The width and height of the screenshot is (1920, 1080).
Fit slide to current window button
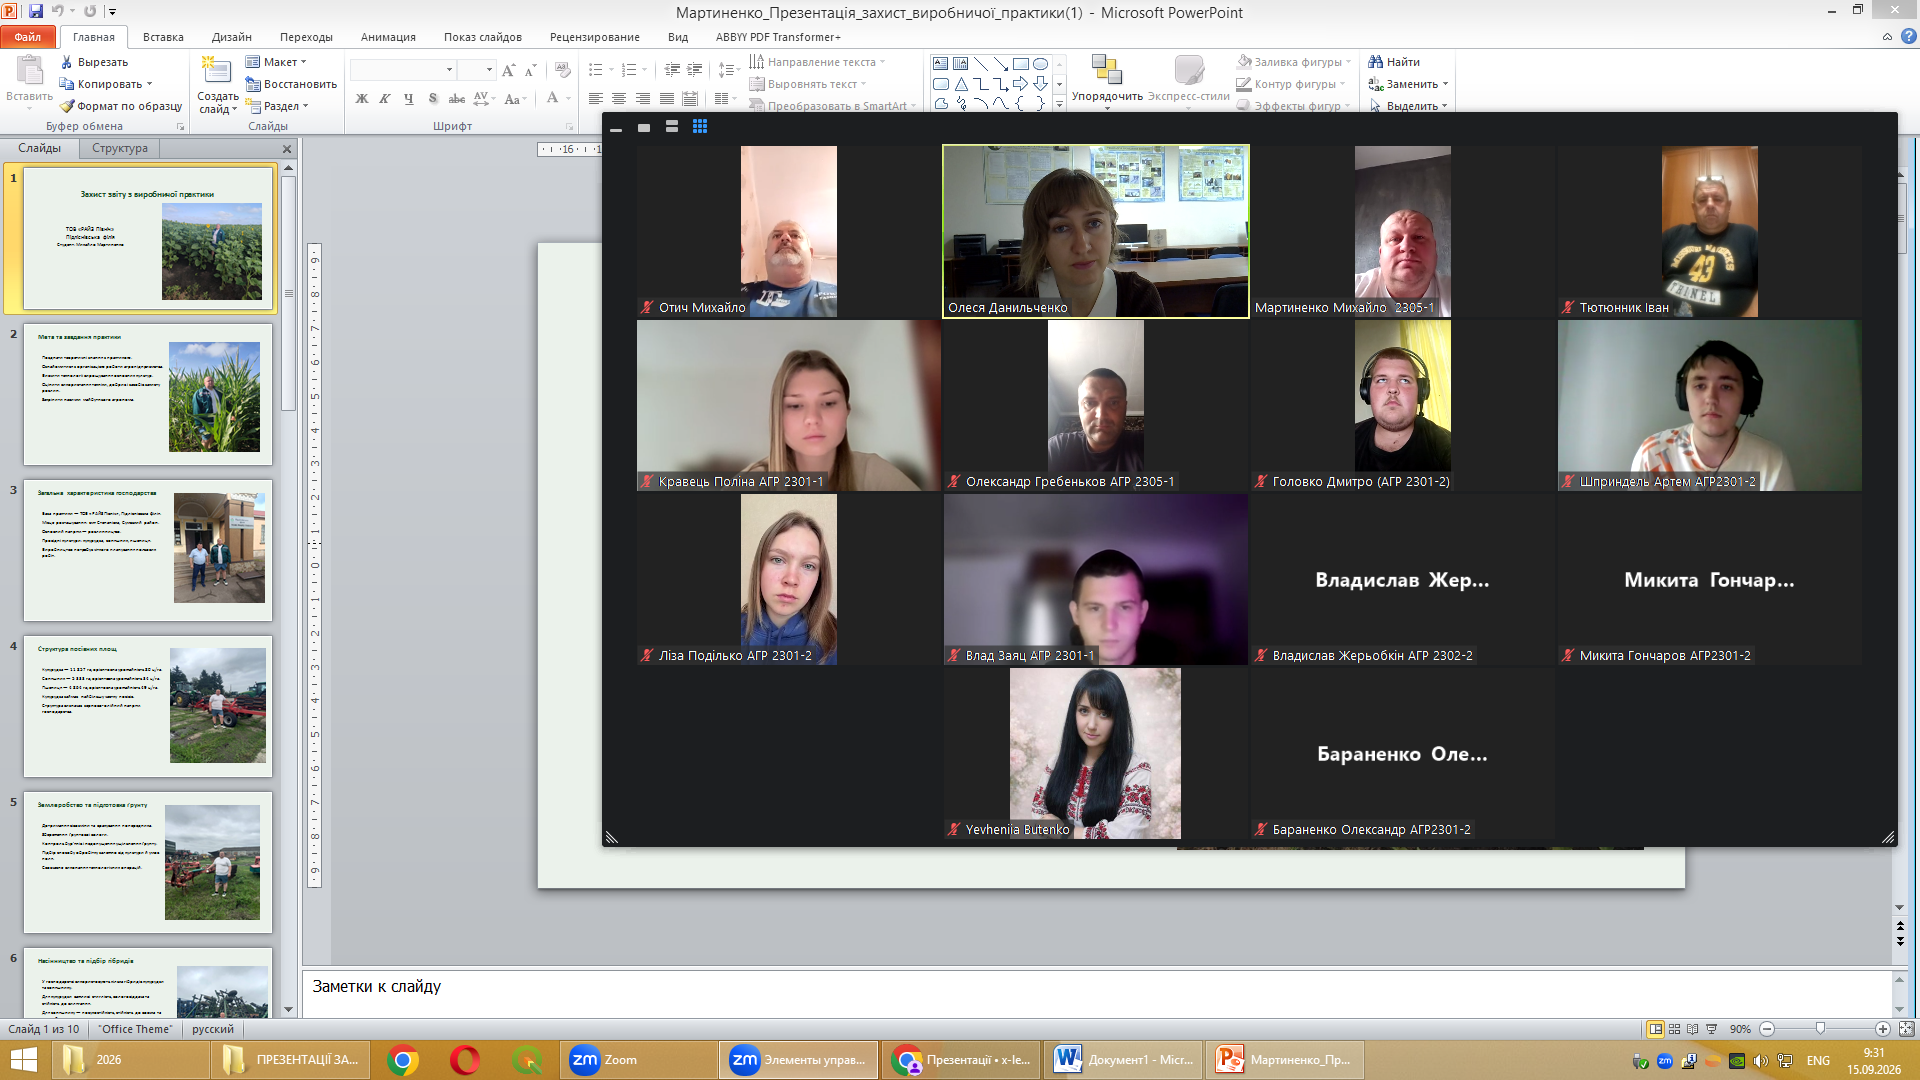1906,1029
